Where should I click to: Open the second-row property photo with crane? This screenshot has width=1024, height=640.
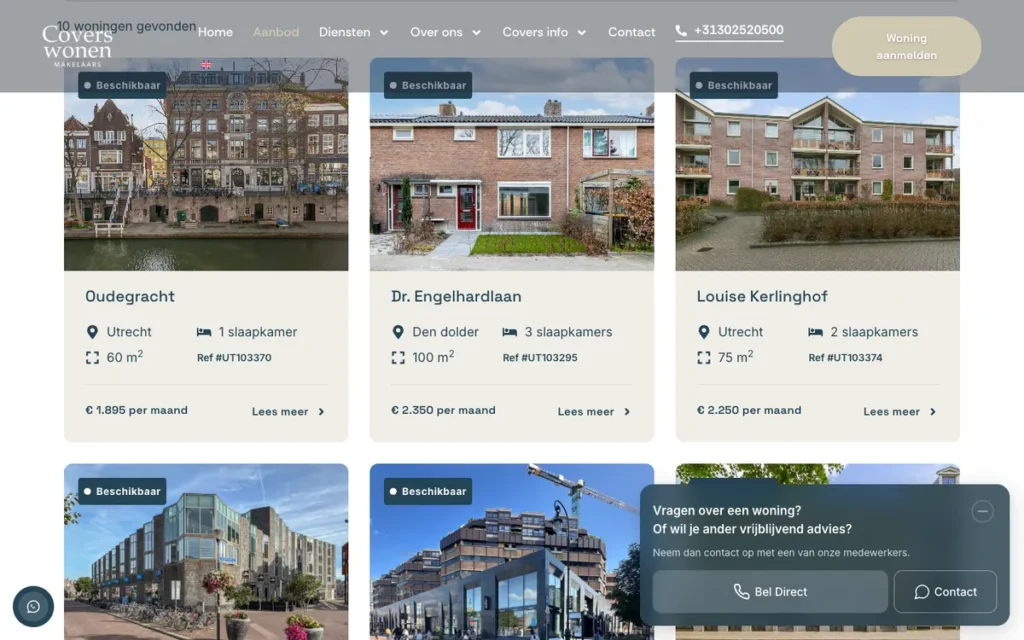coord(511,552)
